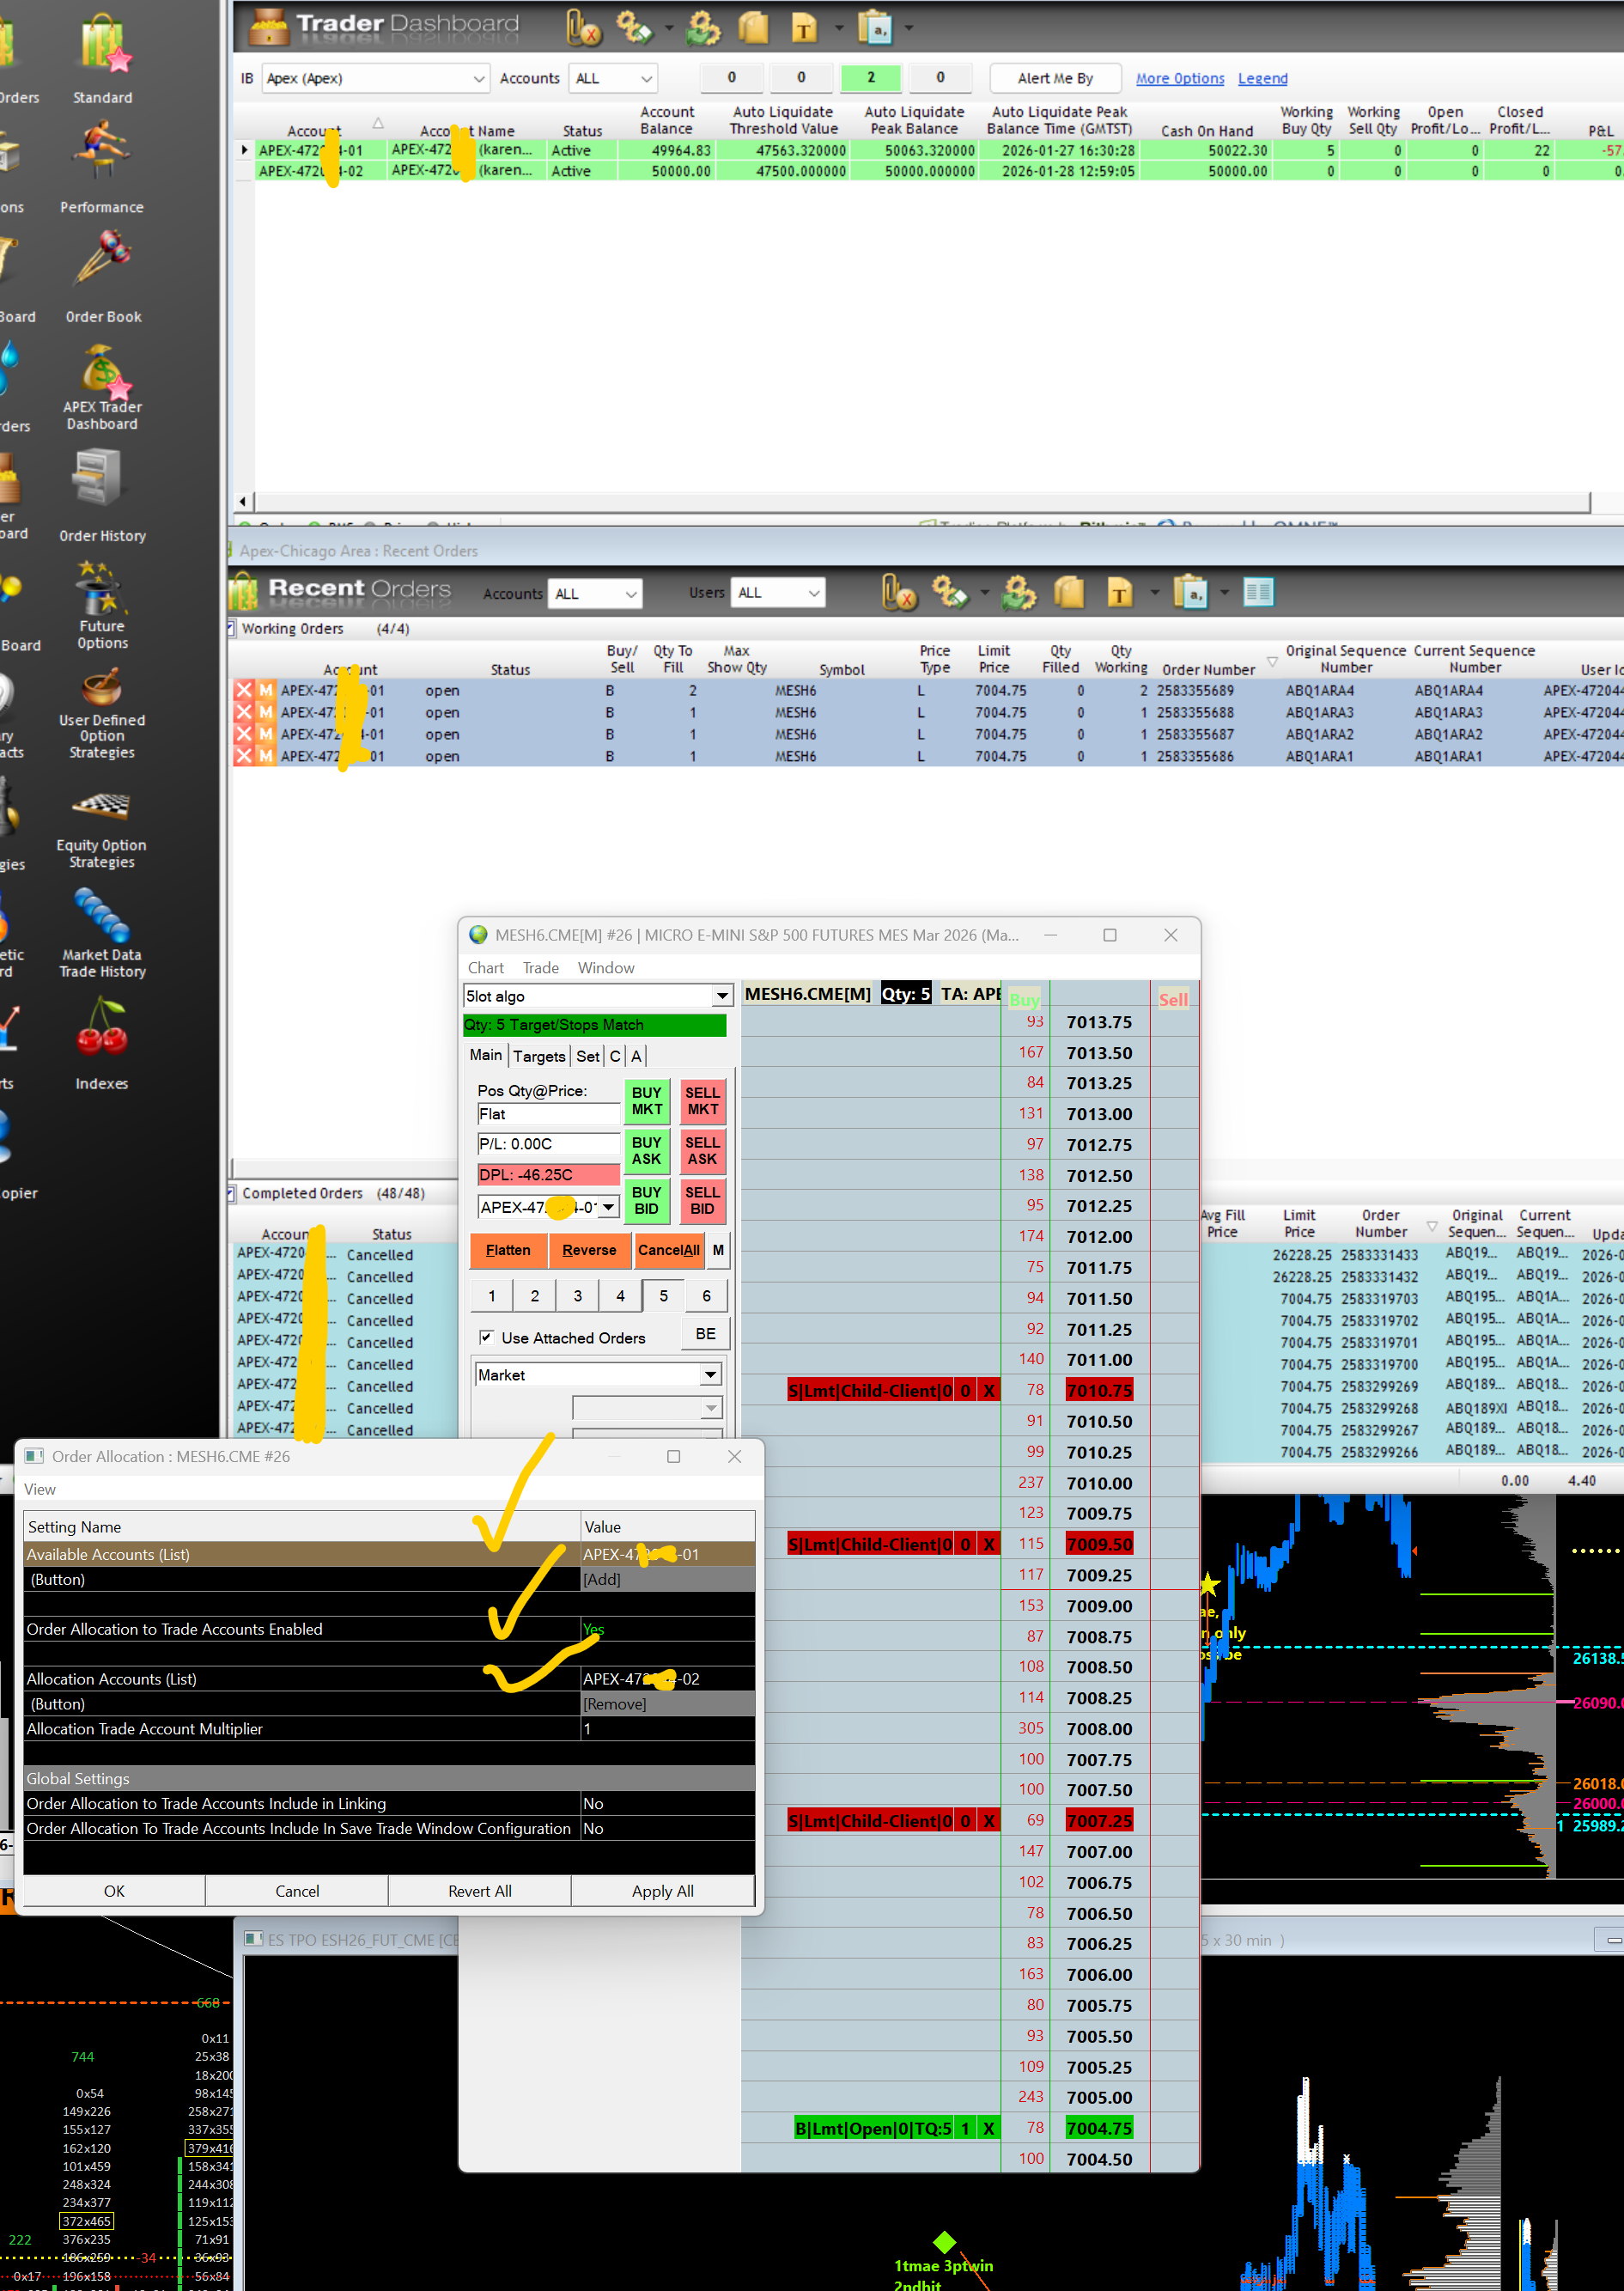The height and width of the screenshot is (2291, 1624).
Task: Open Accounts ALL dropdown in Recent Orders
Action: 595,593
